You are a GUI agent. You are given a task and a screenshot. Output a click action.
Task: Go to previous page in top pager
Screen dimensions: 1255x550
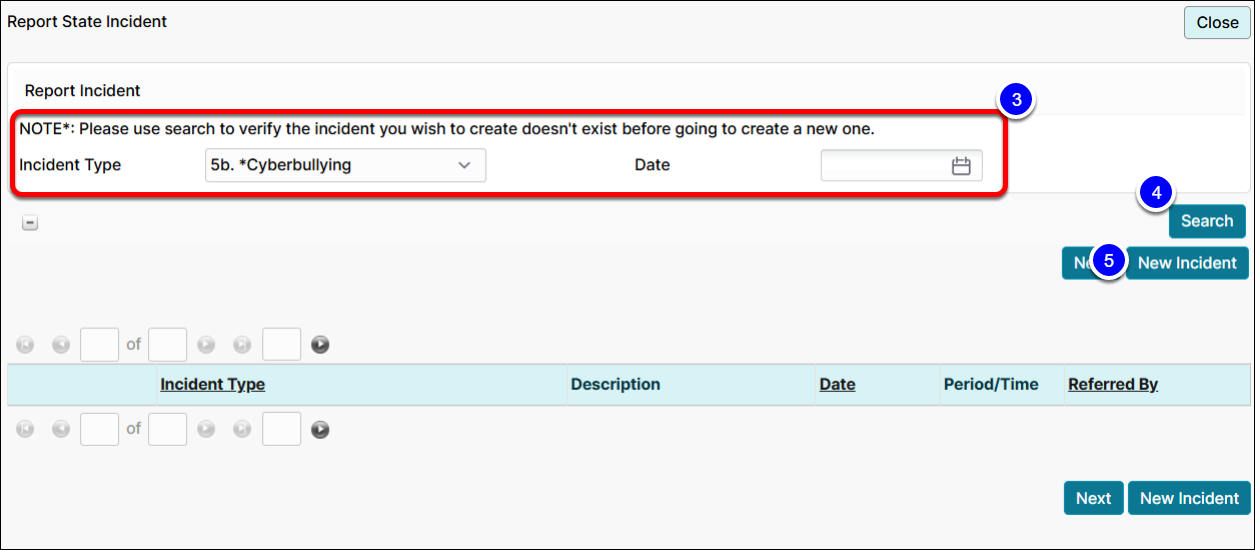tap(61, 345)
